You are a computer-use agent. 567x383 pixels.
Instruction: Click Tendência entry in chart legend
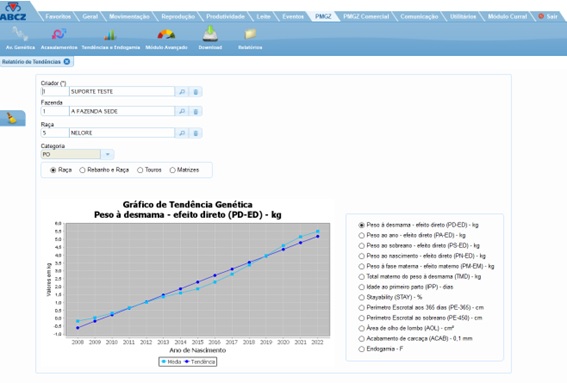200,362
